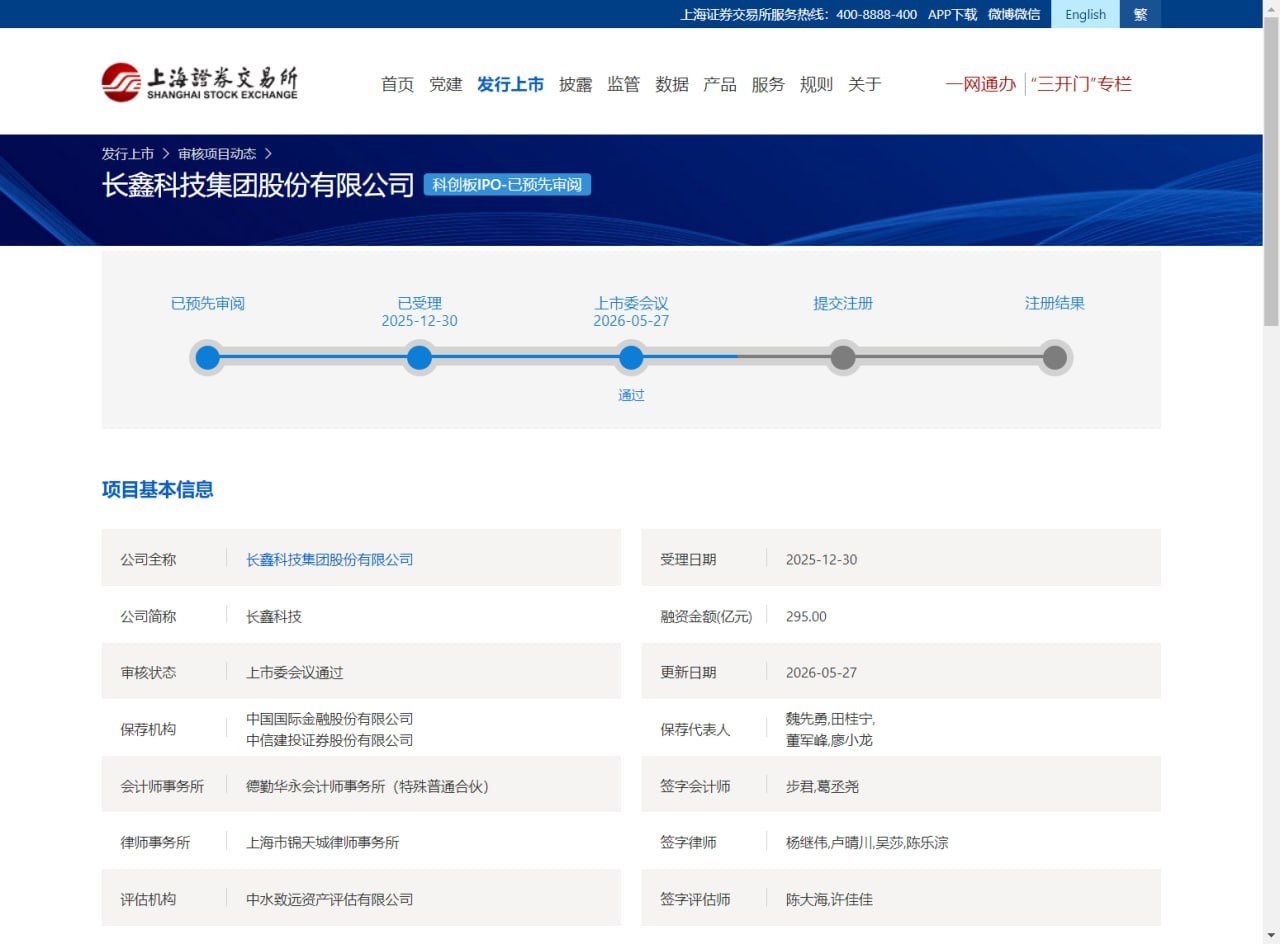1280x944 pixels.
Task: Click the Shanghai Stock Exchange logo
Action: coord(199,82)
